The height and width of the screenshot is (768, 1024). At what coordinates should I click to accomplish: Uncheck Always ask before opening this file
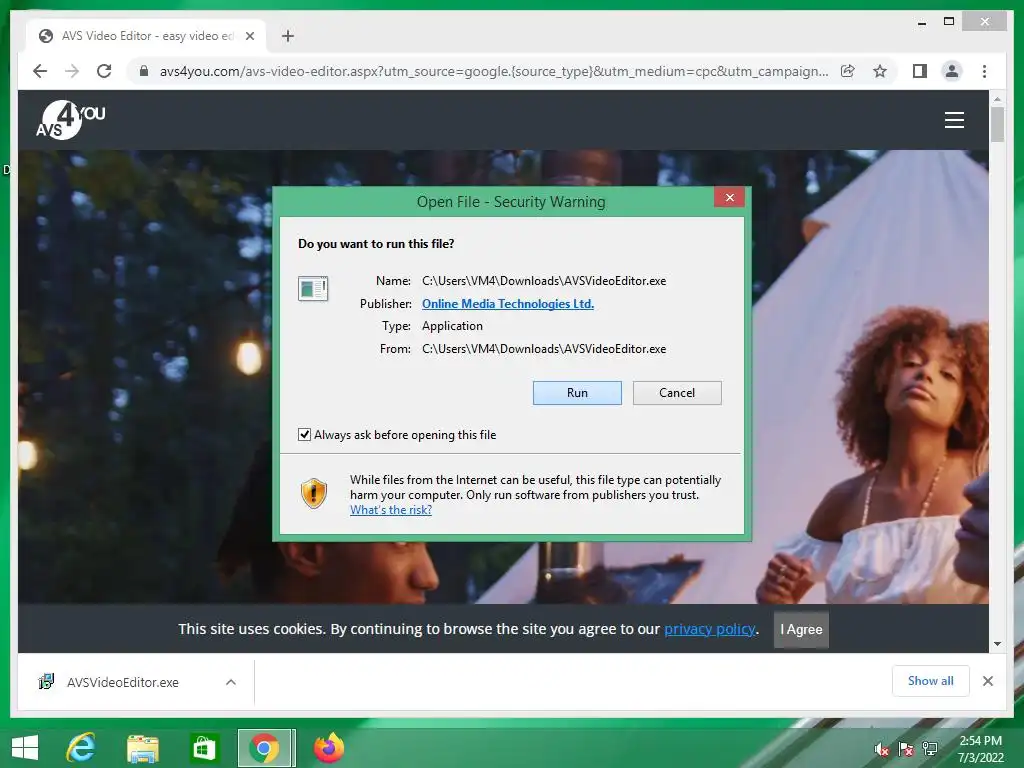pos(304,435)
